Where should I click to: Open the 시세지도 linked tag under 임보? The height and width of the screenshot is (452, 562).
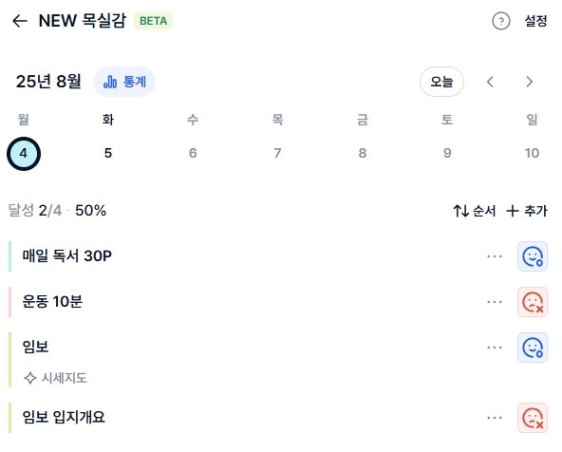(x=55, y=378)
